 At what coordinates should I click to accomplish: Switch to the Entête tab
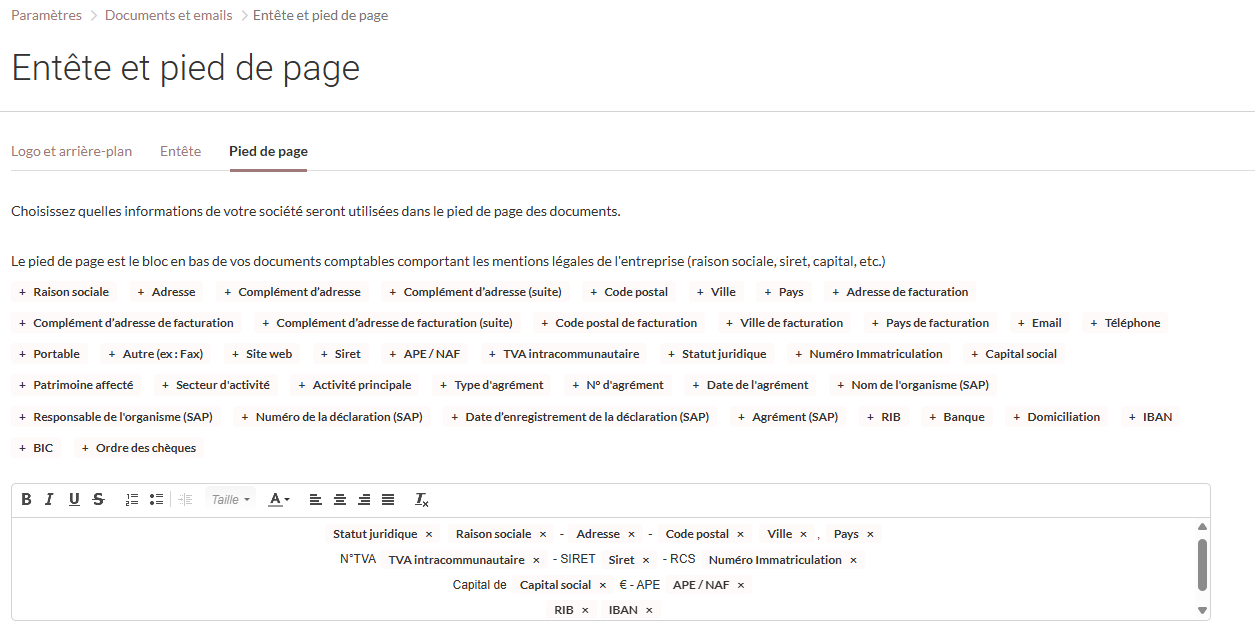pos(180,151)
